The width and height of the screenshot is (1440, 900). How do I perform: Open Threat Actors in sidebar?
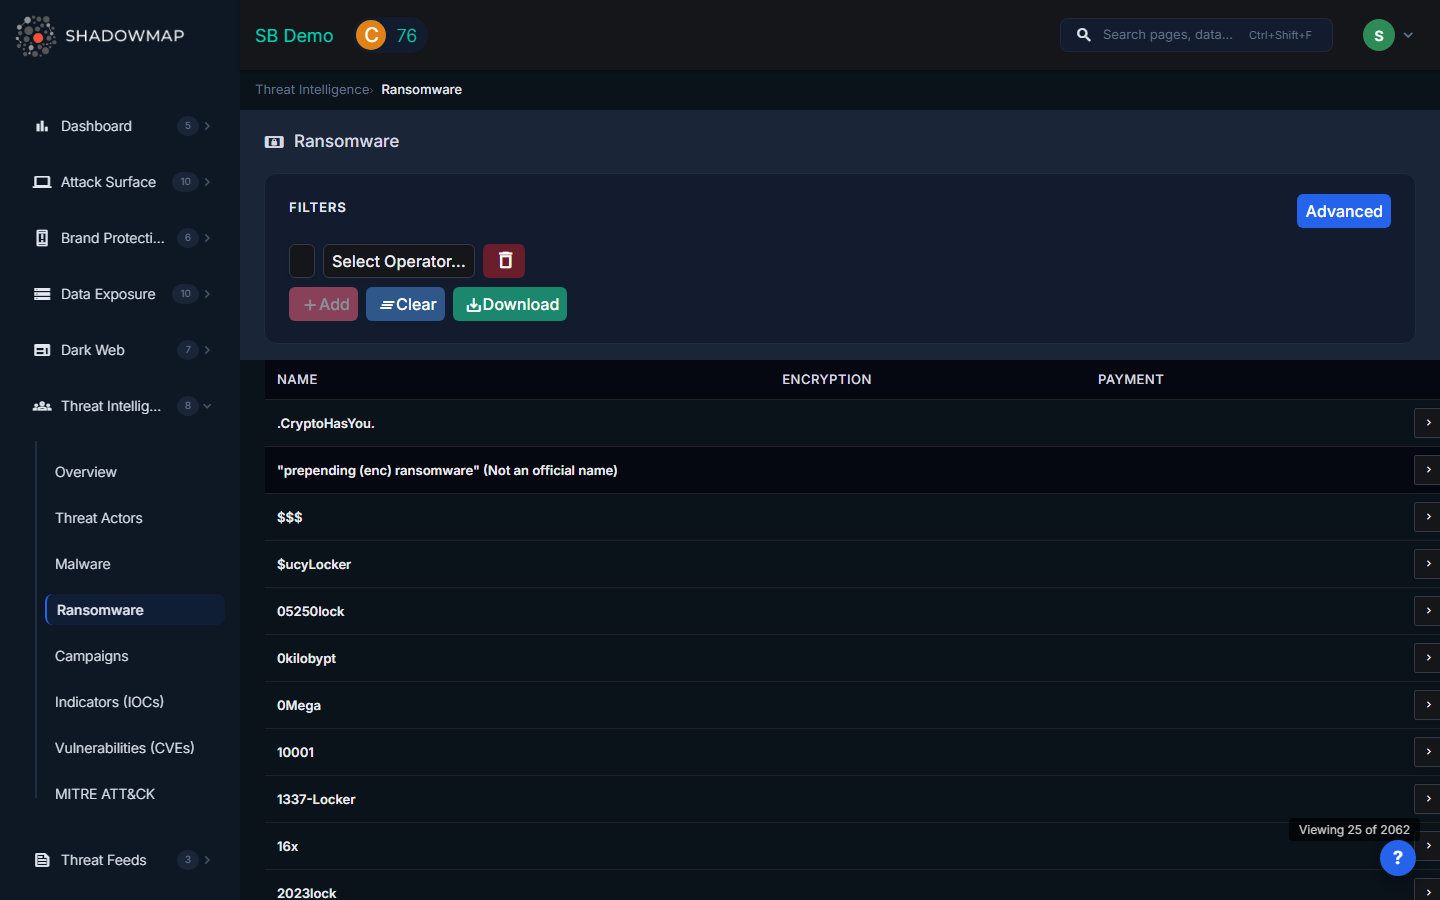point(99,518)
